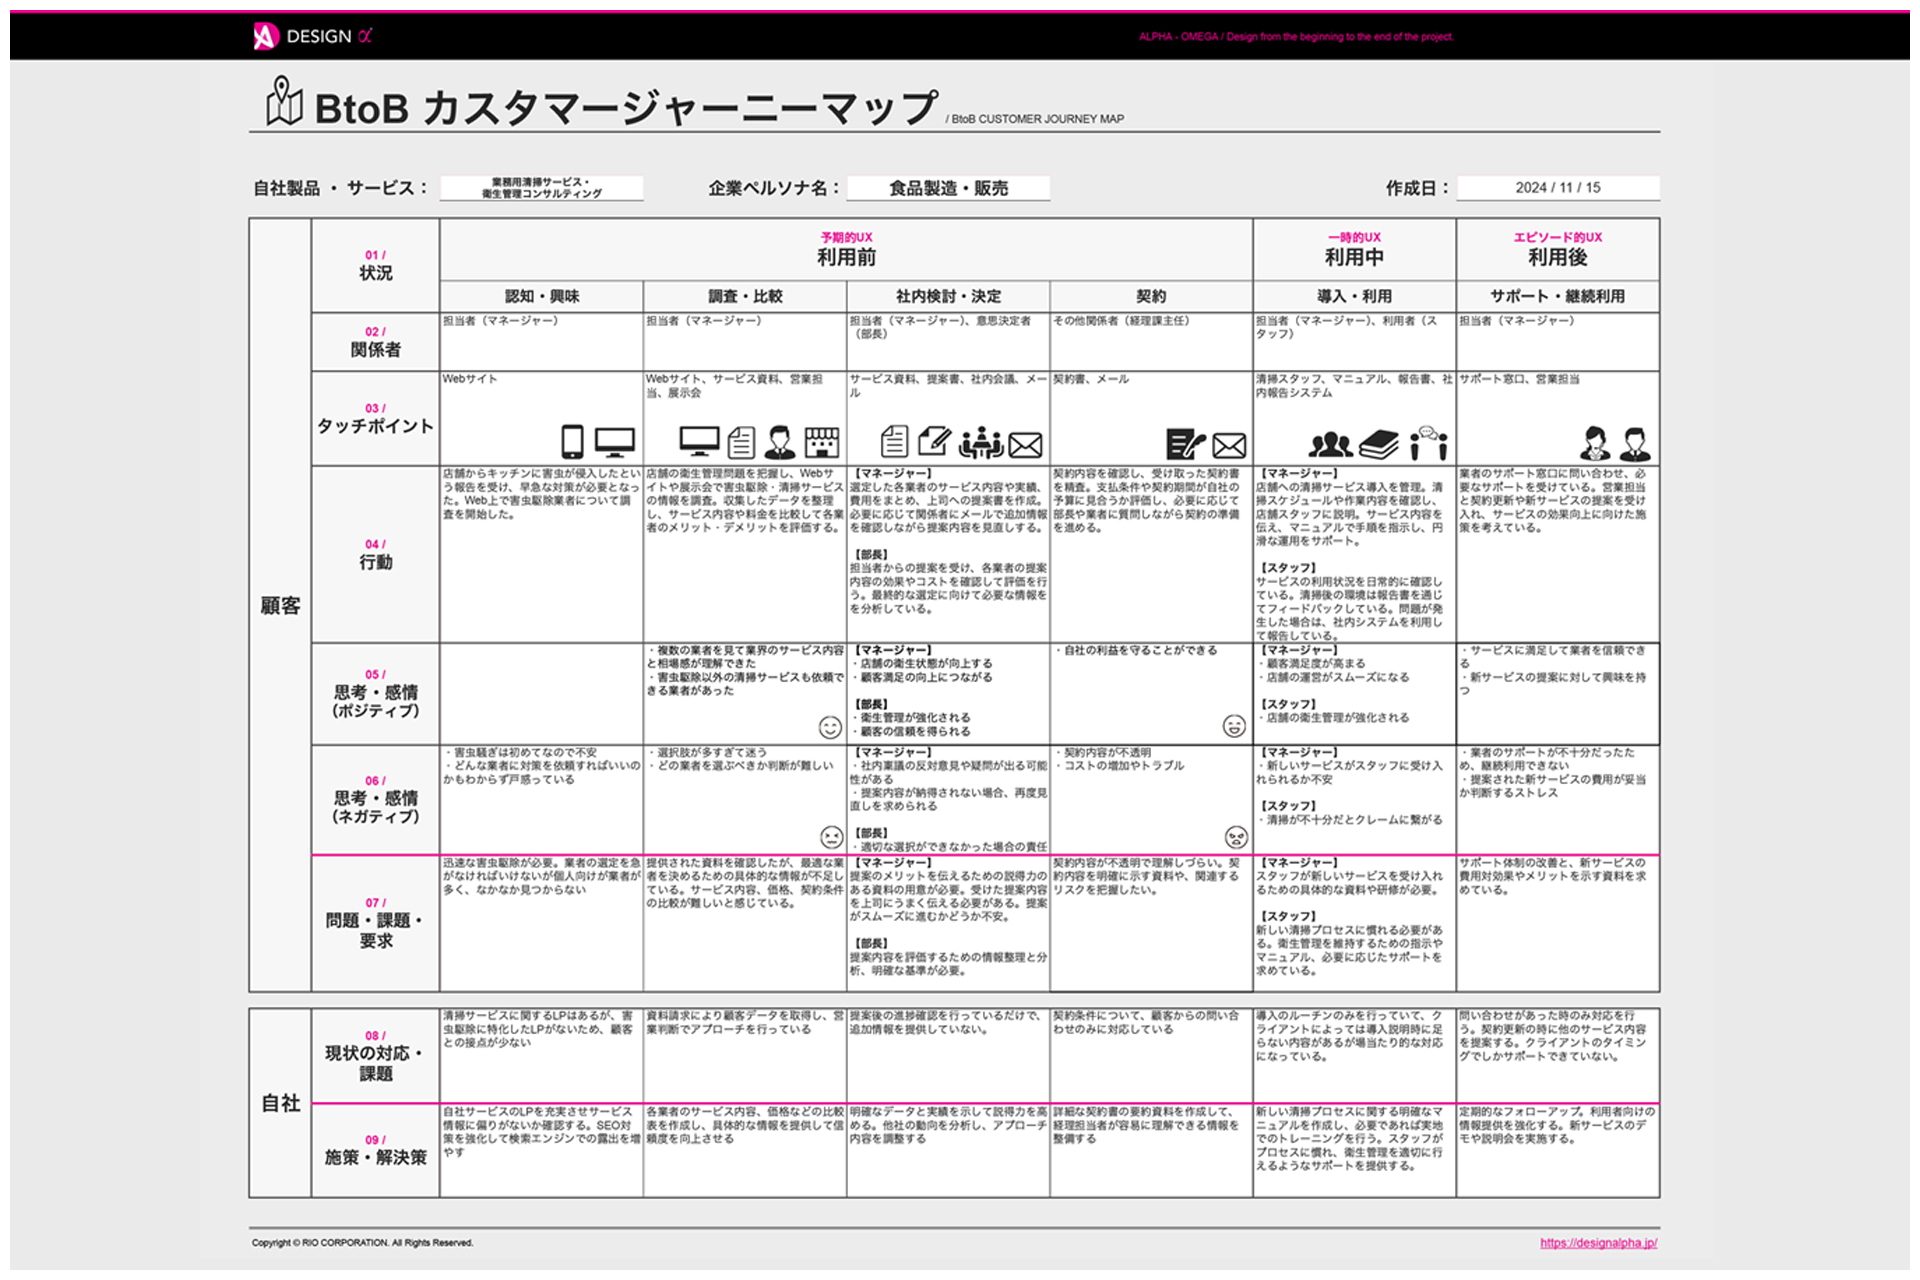Click the サポート窓口、営業担当 touchpoint text
The image size is (1920, 1280).
pos(1520,379)
